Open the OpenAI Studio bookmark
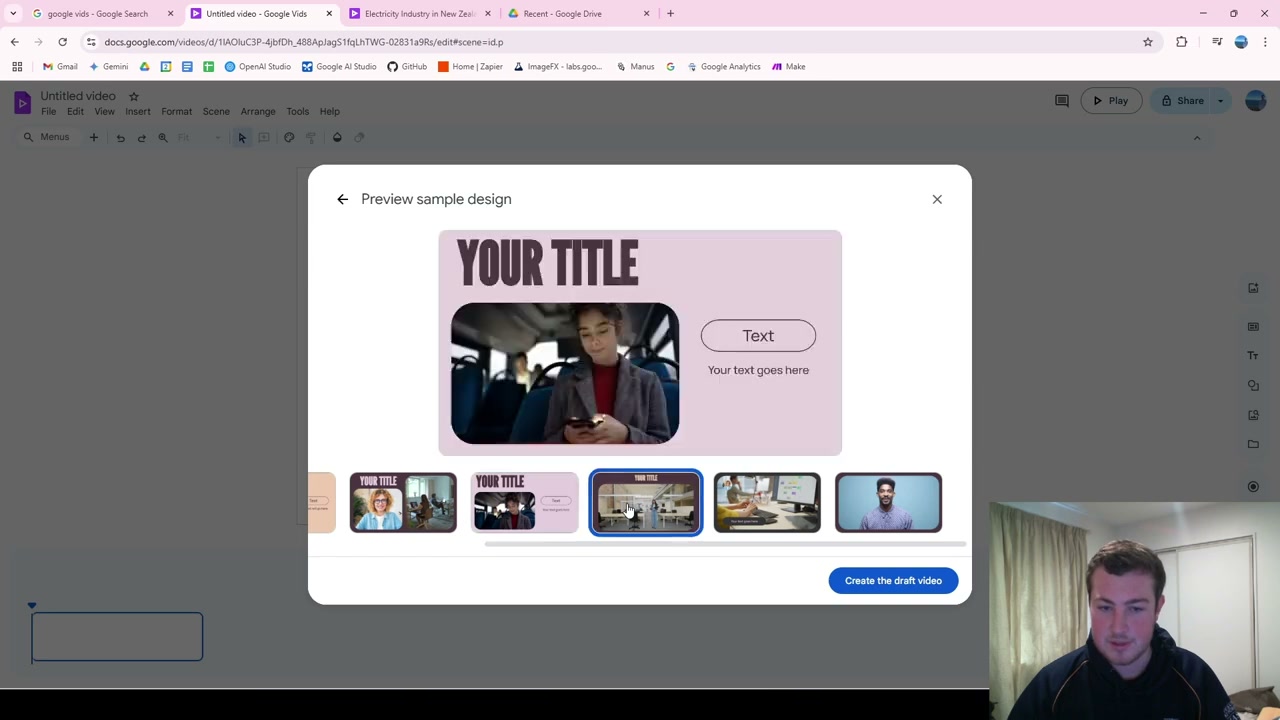This screenshot has width=1280, height=720. [x=257, y=67]
